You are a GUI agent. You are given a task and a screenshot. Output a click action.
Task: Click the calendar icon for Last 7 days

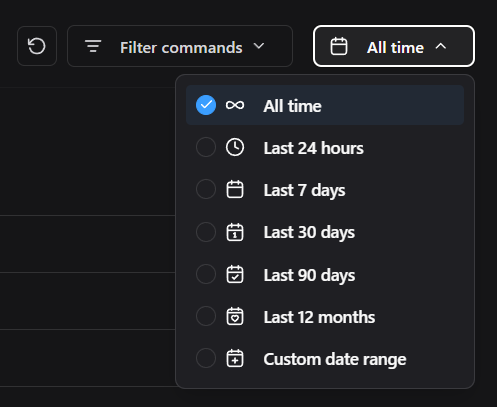point(235,189)
